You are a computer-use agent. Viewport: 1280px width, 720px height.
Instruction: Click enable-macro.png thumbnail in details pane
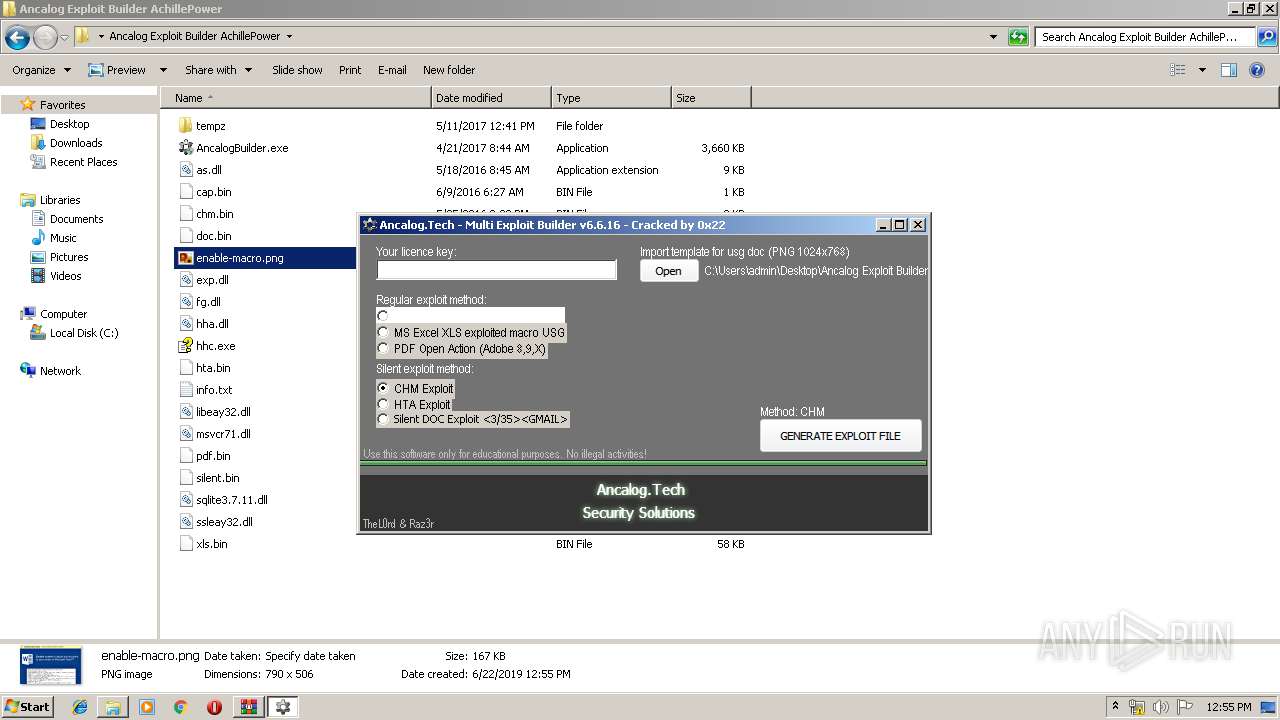tap(50, 666)
